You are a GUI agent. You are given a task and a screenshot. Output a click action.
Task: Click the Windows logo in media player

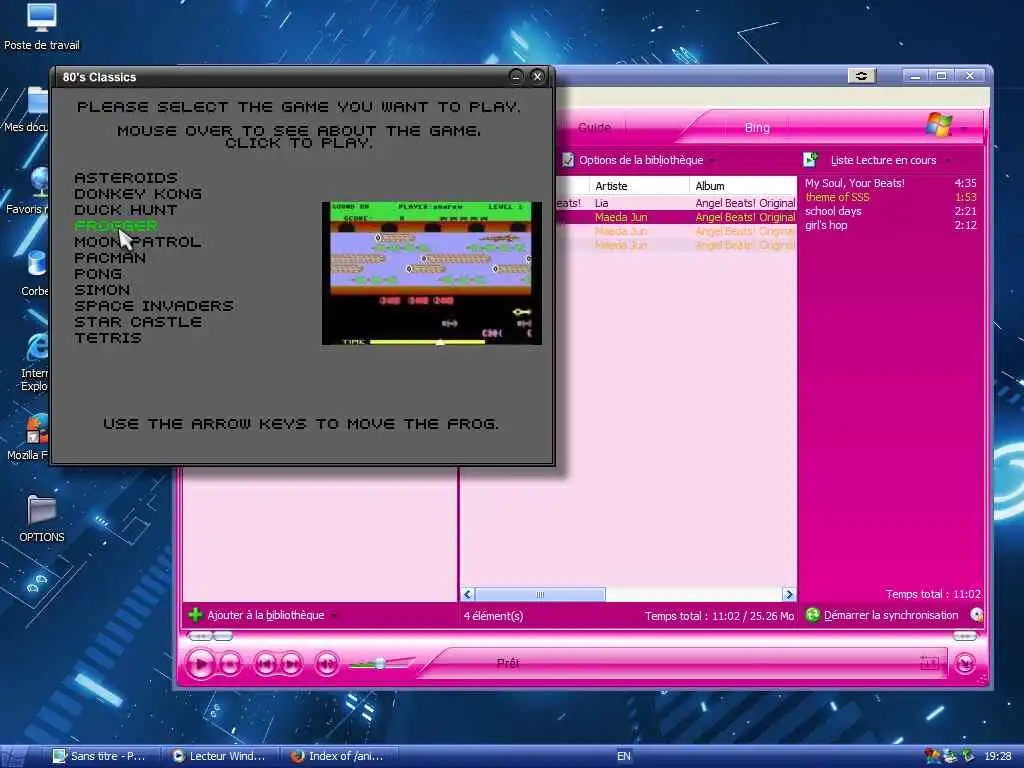939,123
